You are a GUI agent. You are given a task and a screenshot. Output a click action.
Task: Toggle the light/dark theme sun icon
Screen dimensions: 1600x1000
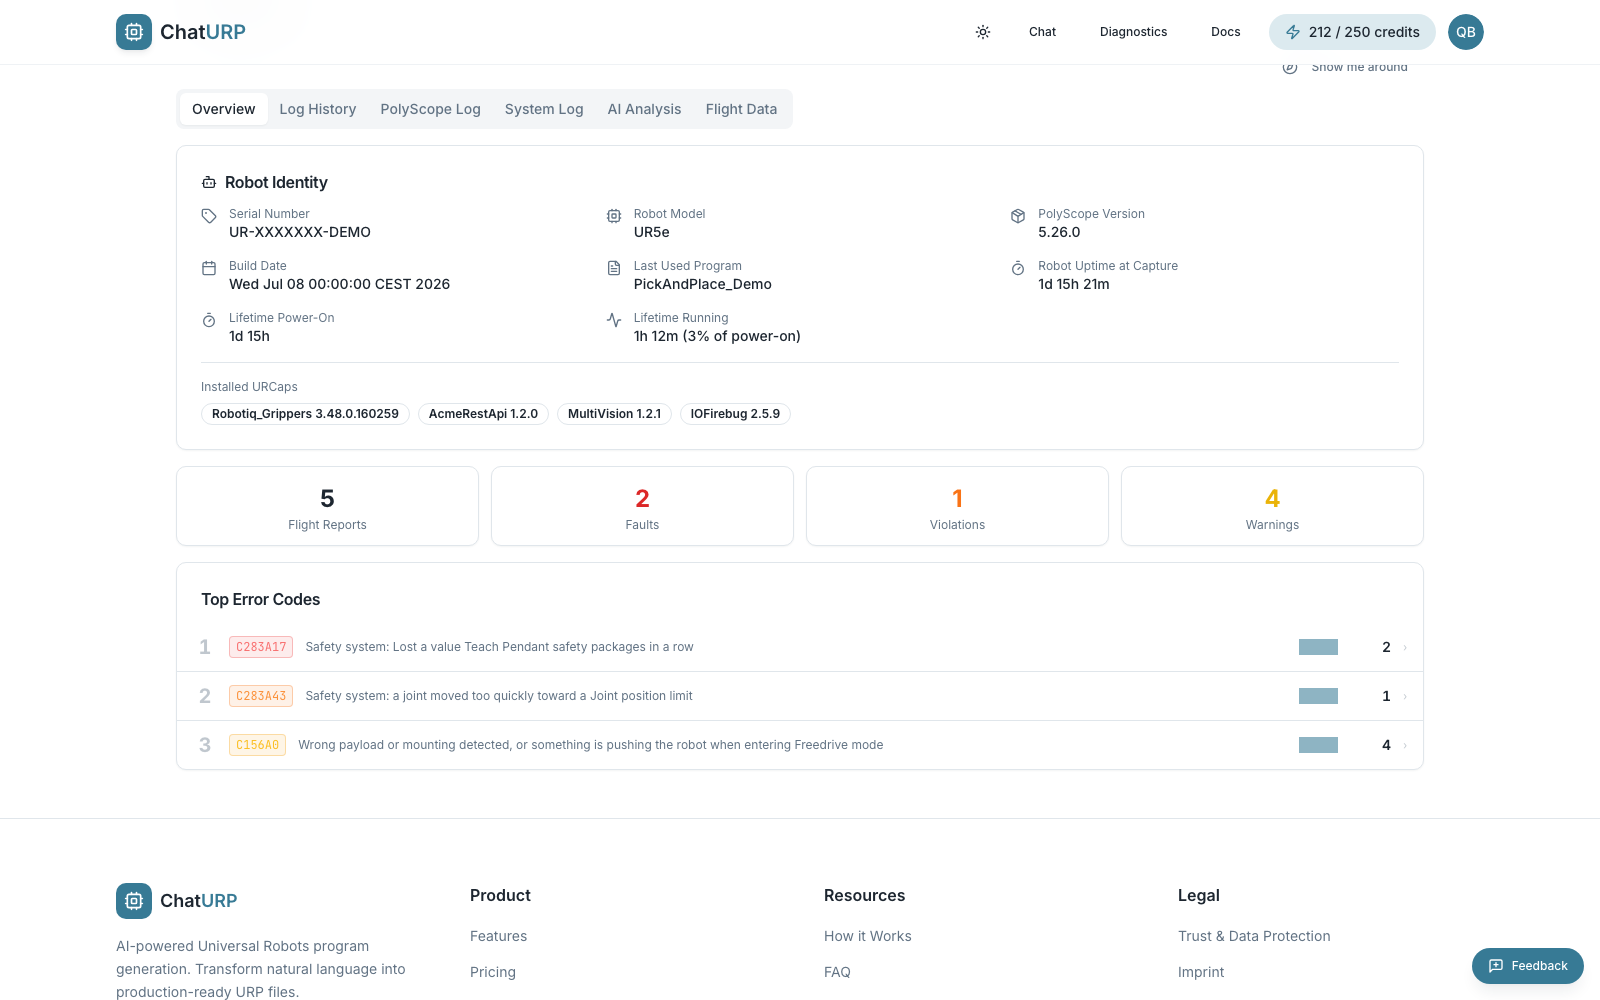tap(983, 32)
